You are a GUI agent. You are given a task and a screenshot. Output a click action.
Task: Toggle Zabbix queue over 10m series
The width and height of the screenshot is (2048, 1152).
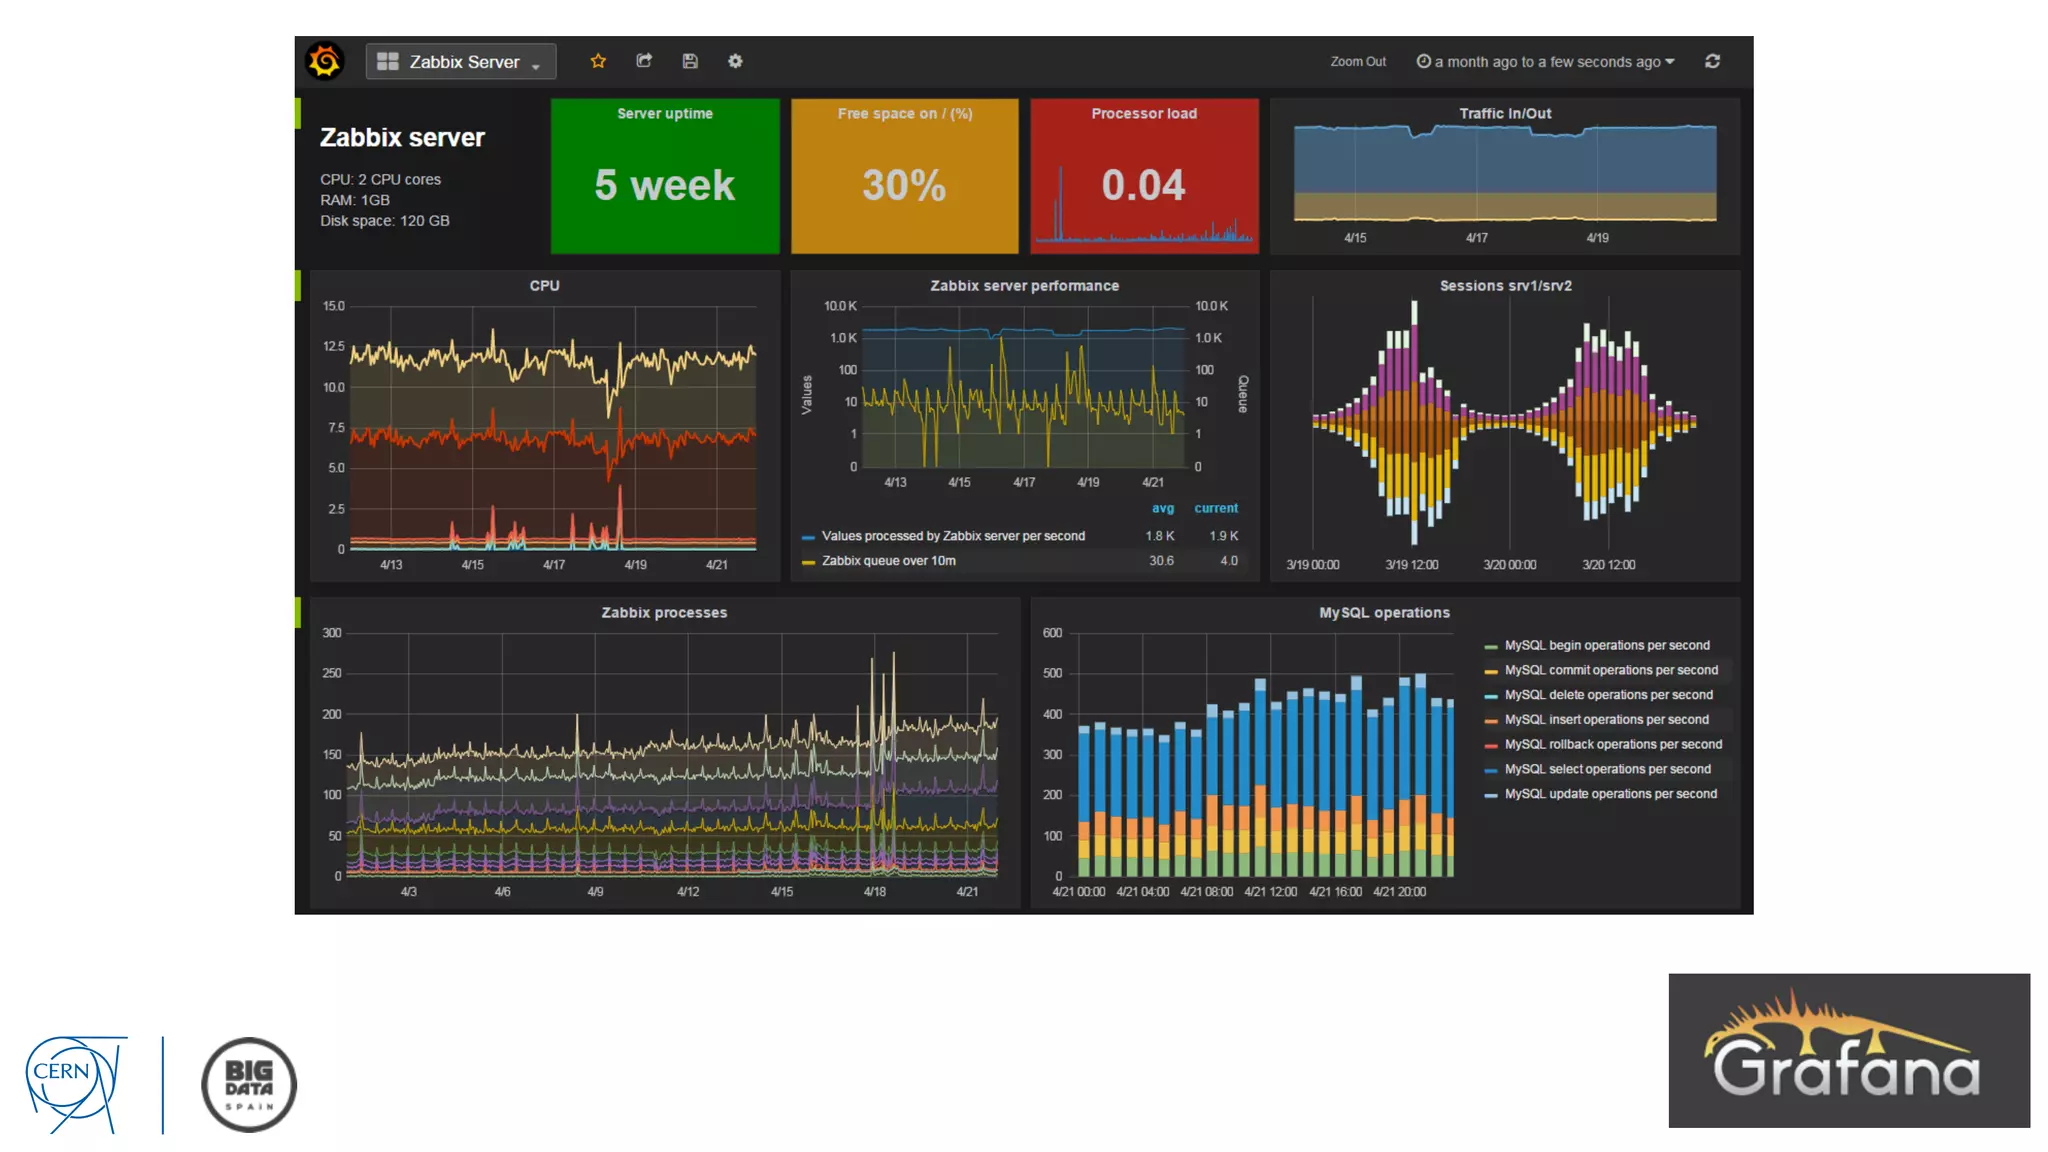coord(888,561)
